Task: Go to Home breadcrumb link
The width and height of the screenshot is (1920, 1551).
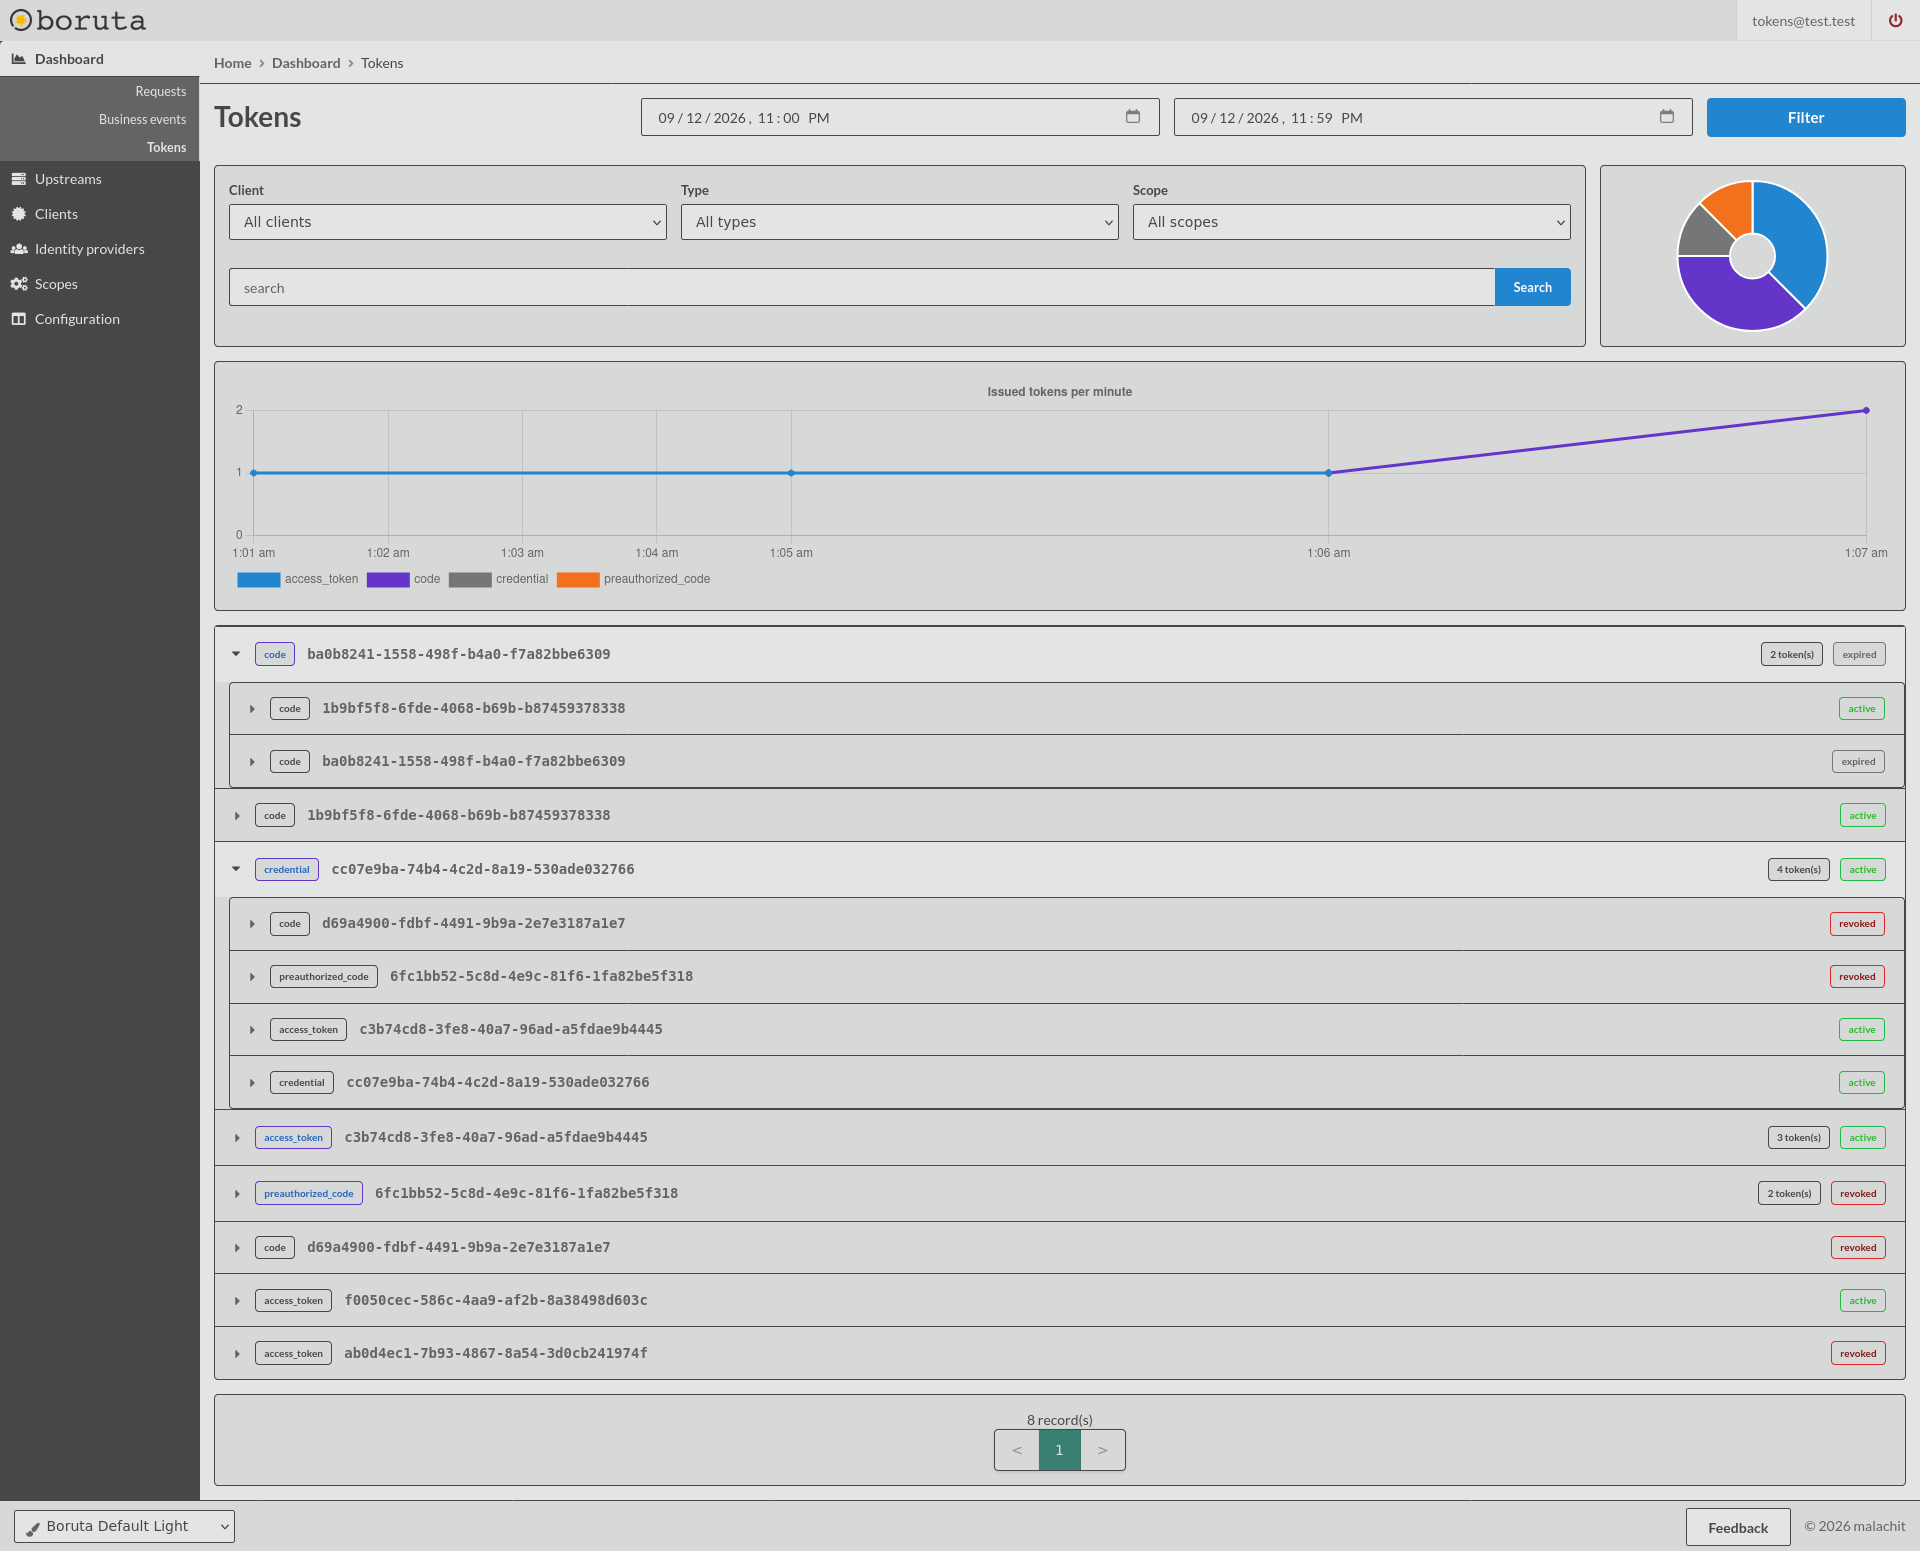Action: coord(233,63)
